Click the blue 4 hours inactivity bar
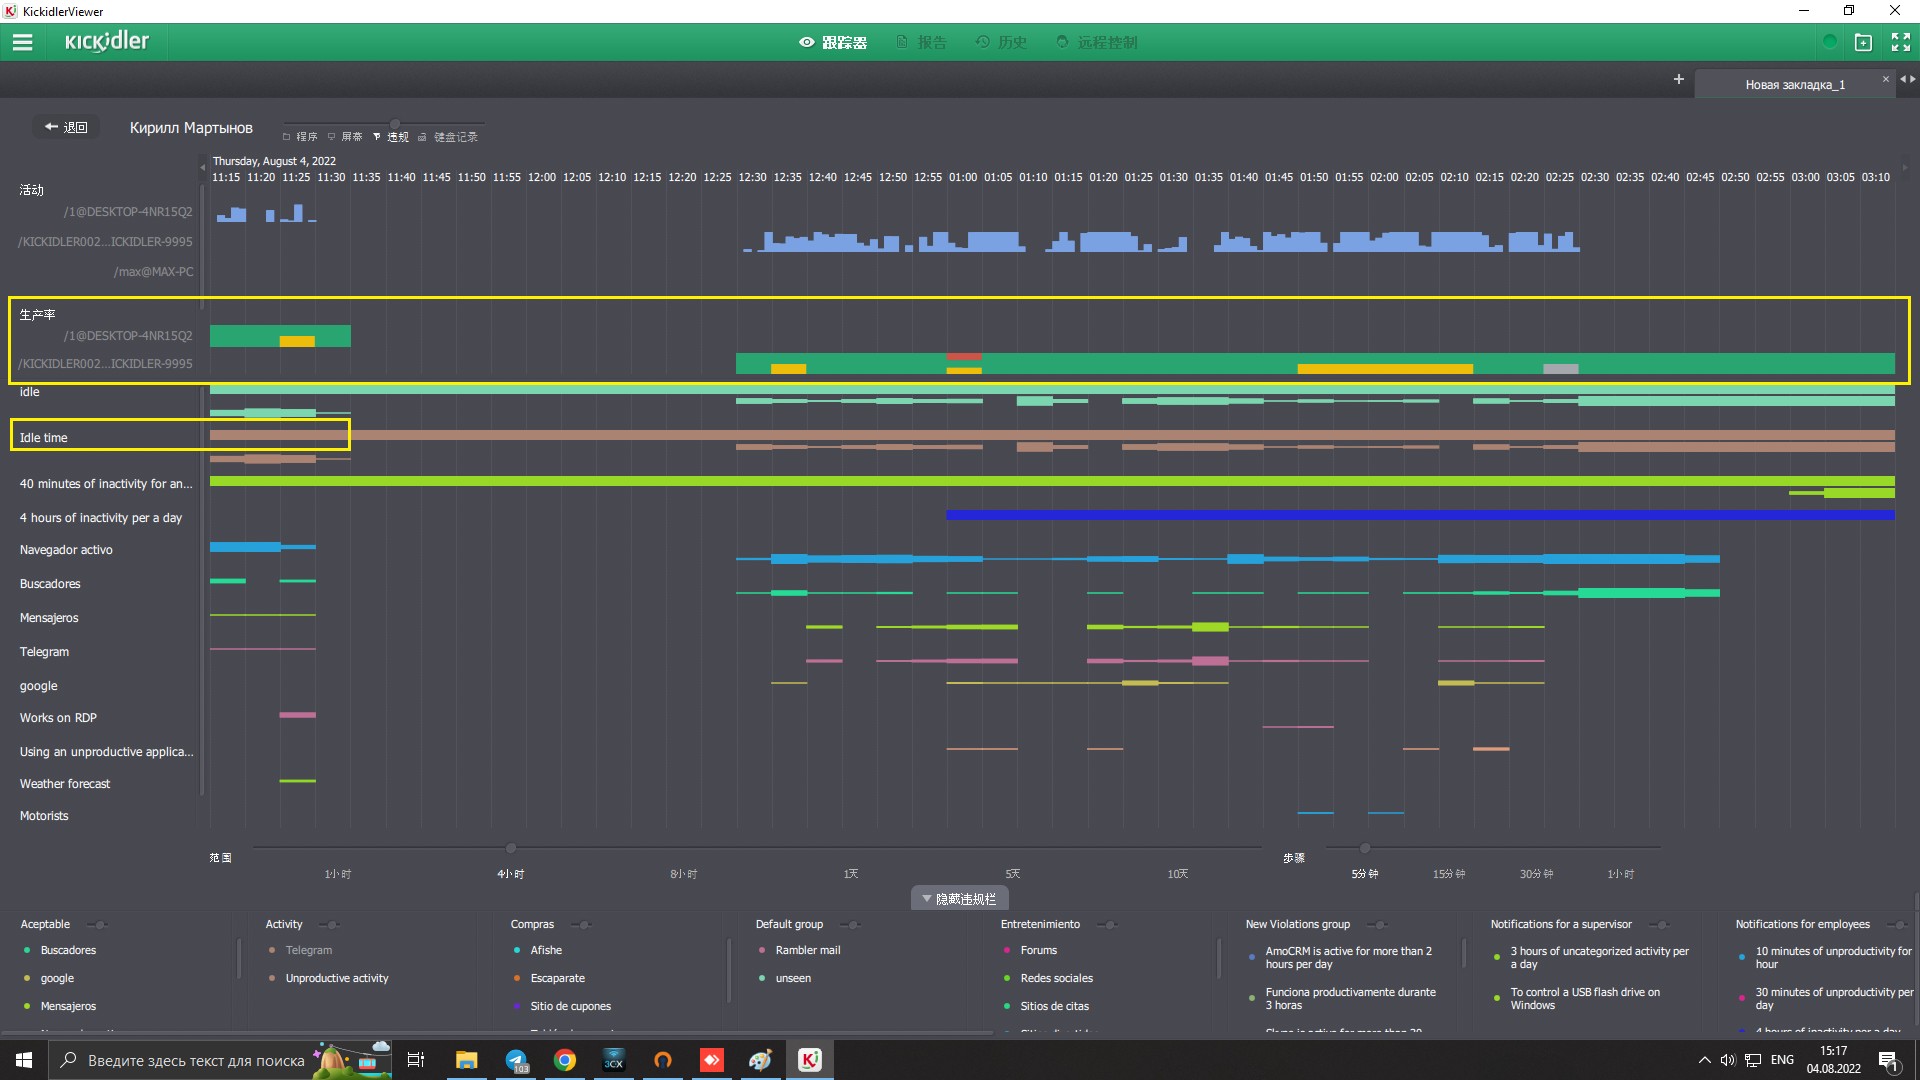Image resolution: width=1920 pixels, height=1080 pixels. (x=1420, y=515)
